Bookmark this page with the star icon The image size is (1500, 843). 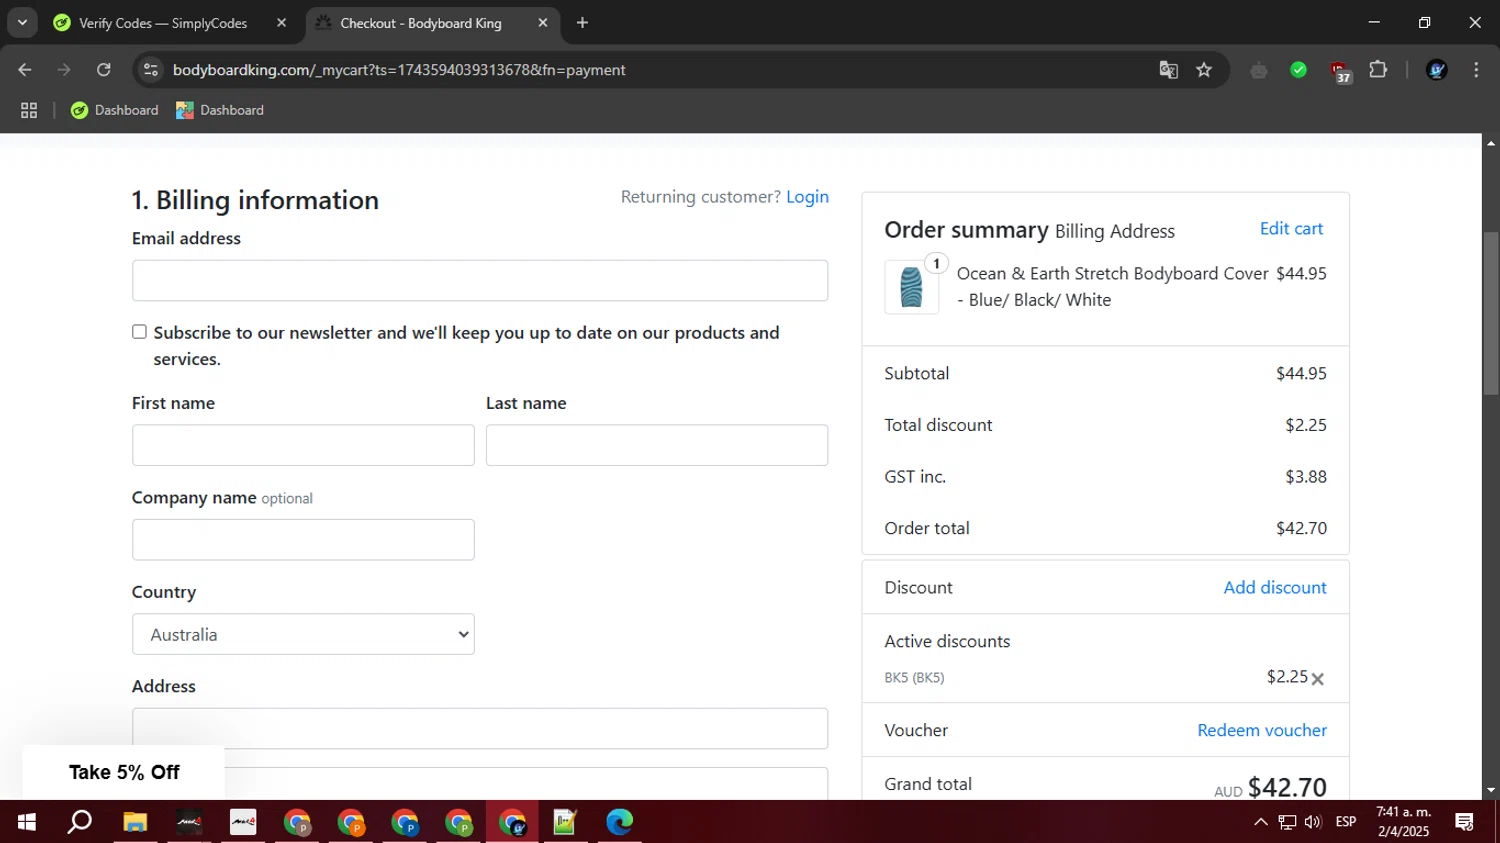tap(1204, 70)
